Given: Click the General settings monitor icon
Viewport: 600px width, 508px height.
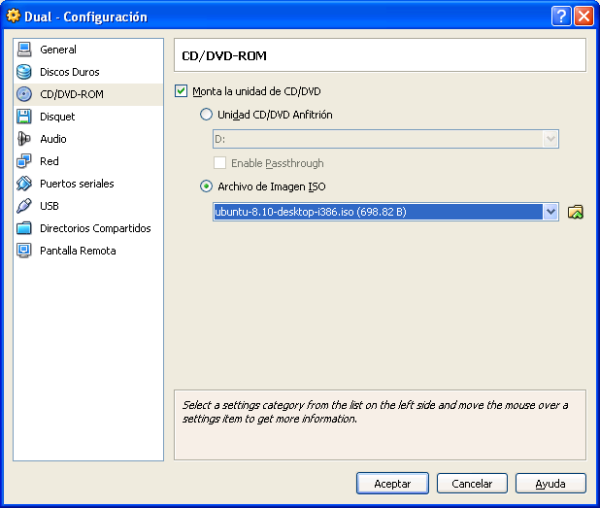Looking at the screenshot, I should tap(24, 50).
